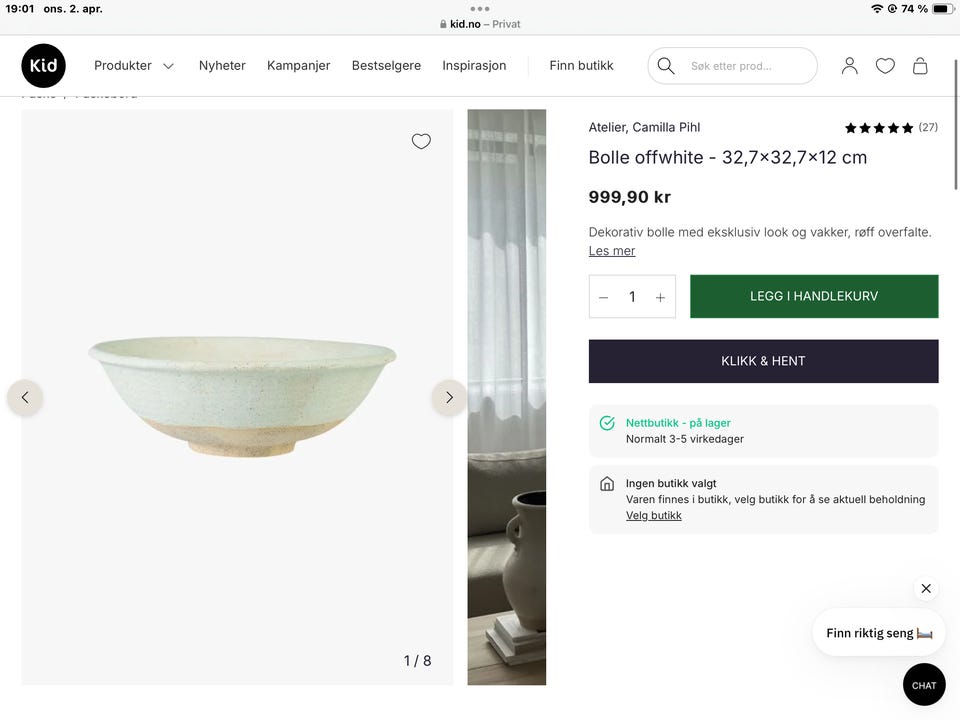Click the 'Legg i handlekurv' button
This screenshot has width=960, height=720.
(814, 296)
